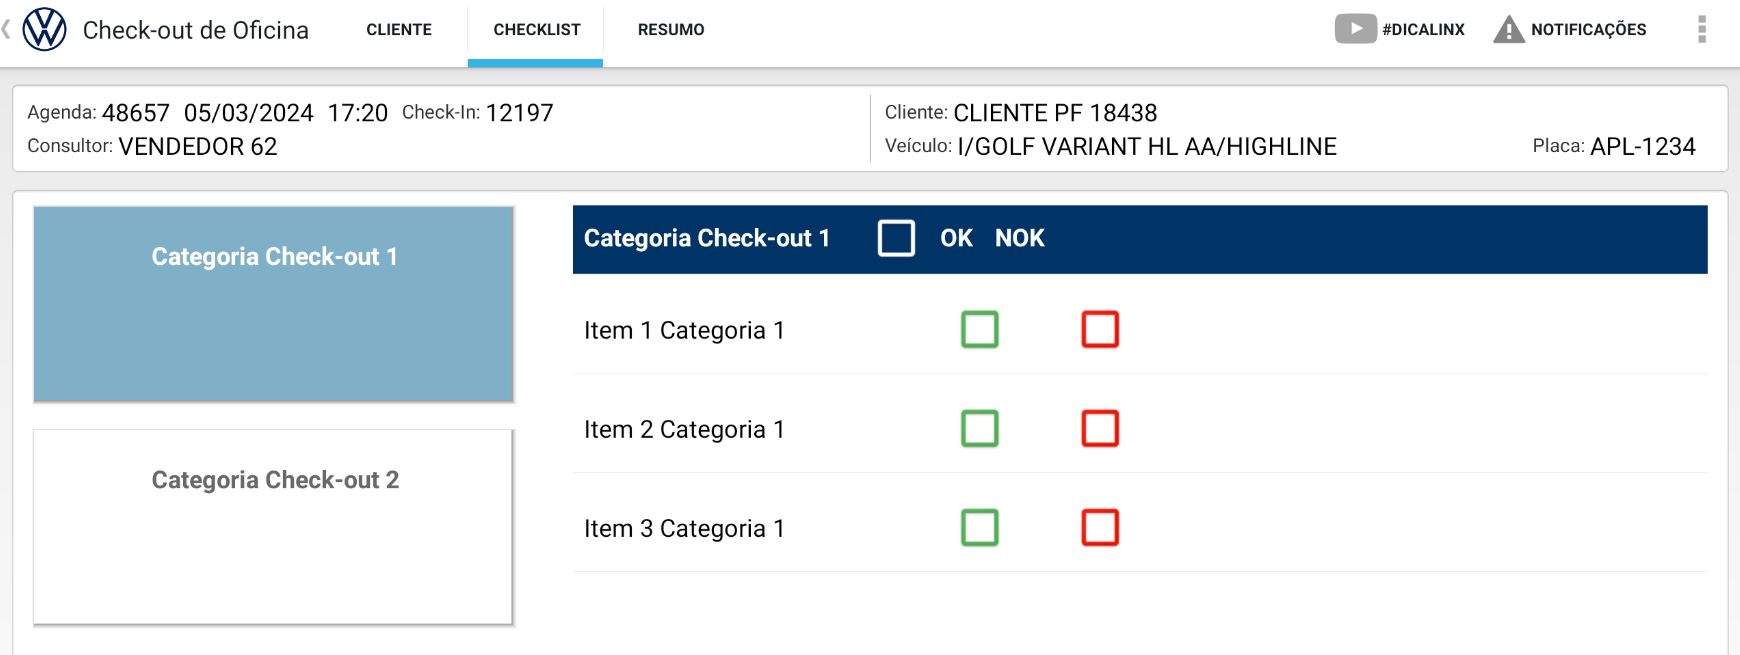Mark Item 3 Categoria 1 as NOK
The width and height of the screenshot is (1740, 655).
point(1100,527)
